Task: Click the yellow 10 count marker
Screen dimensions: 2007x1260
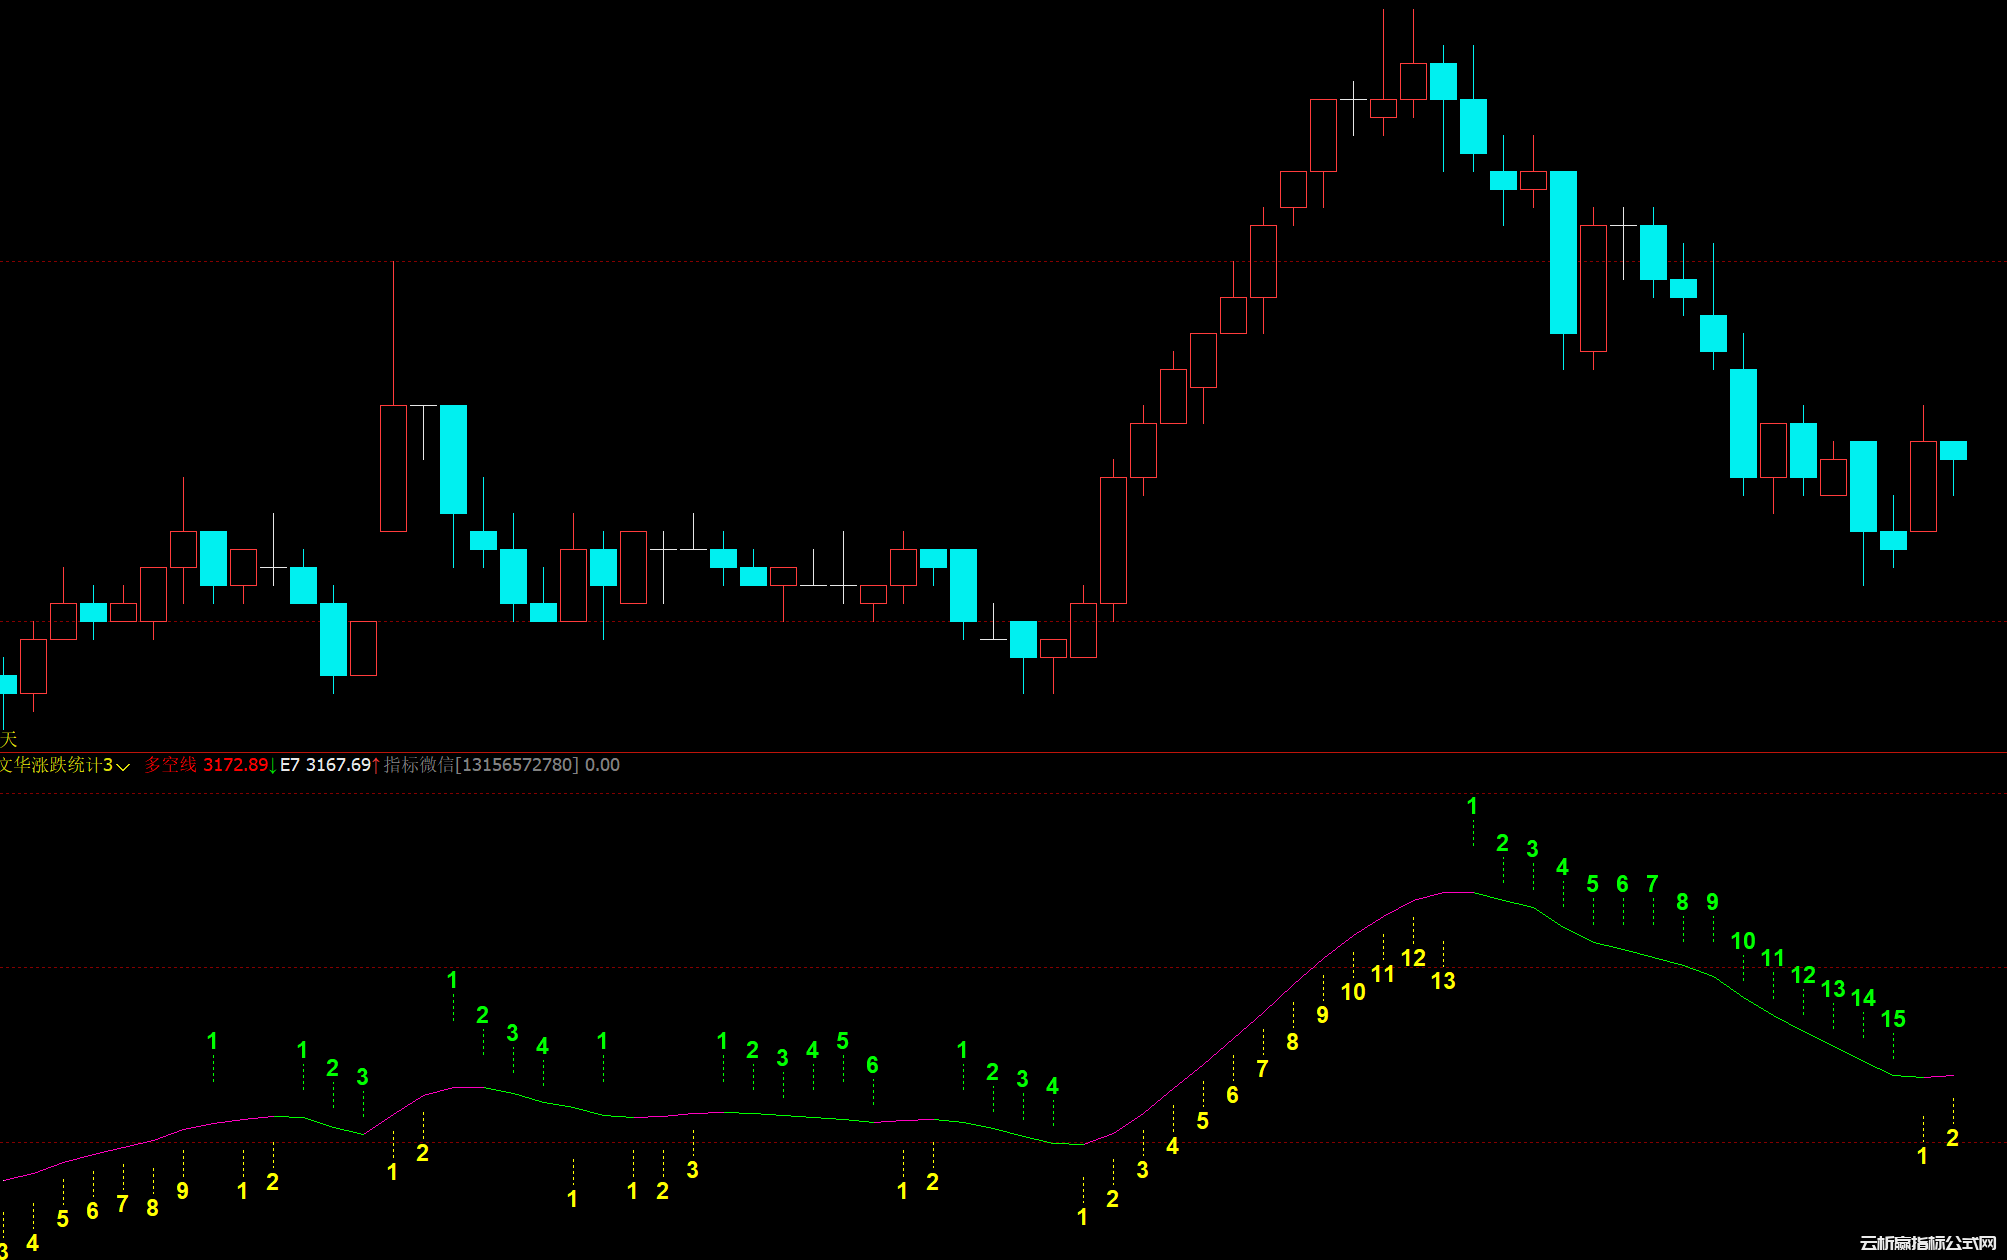Action: [1352, 992]
